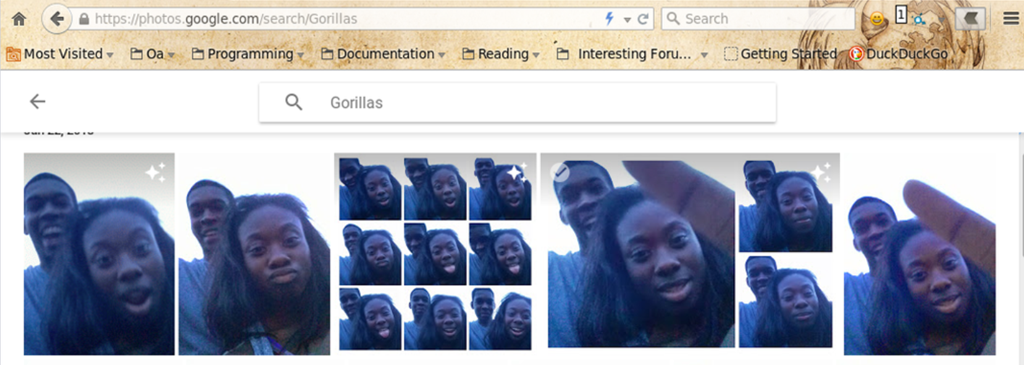This screenshot has height=365, width=1024.
Task: Open the address bar history dropdown arrow
Action: (x=627, y=20)
